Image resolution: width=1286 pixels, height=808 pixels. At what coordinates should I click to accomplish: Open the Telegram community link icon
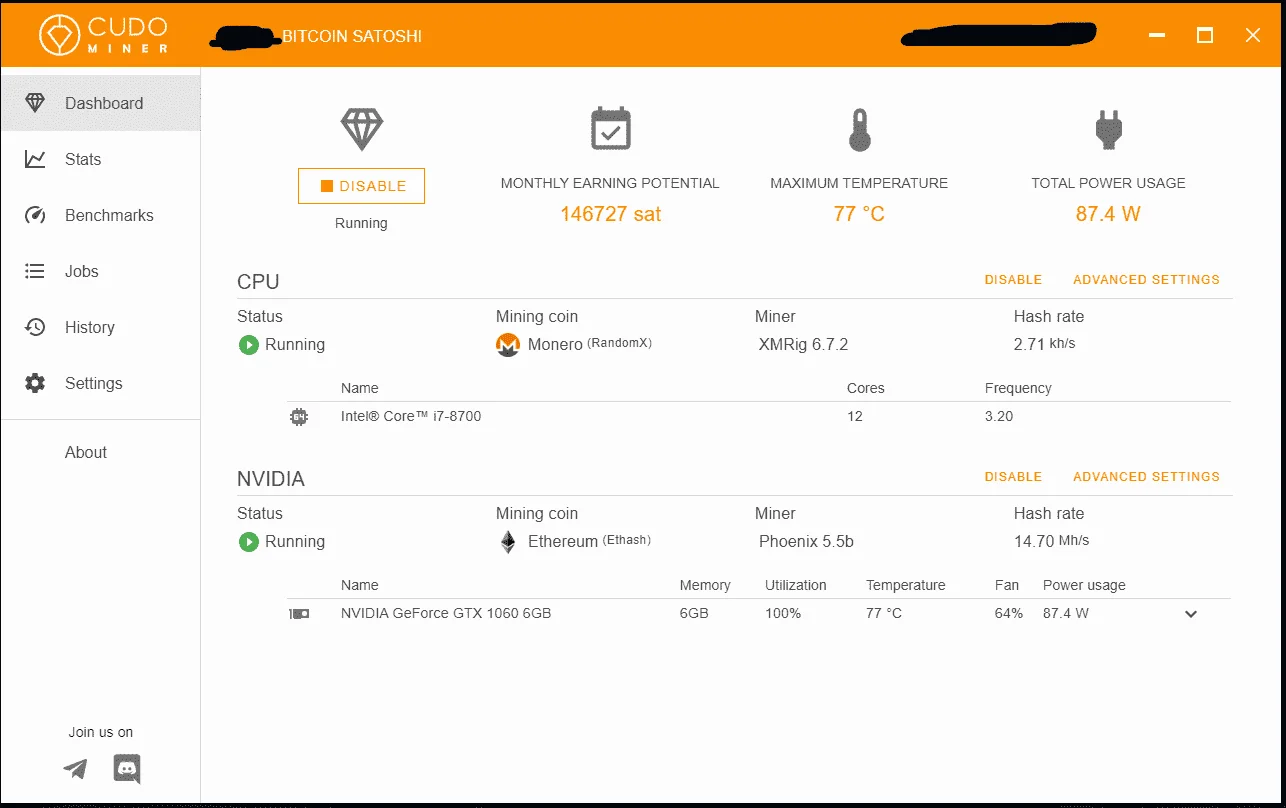coord(75,768)
